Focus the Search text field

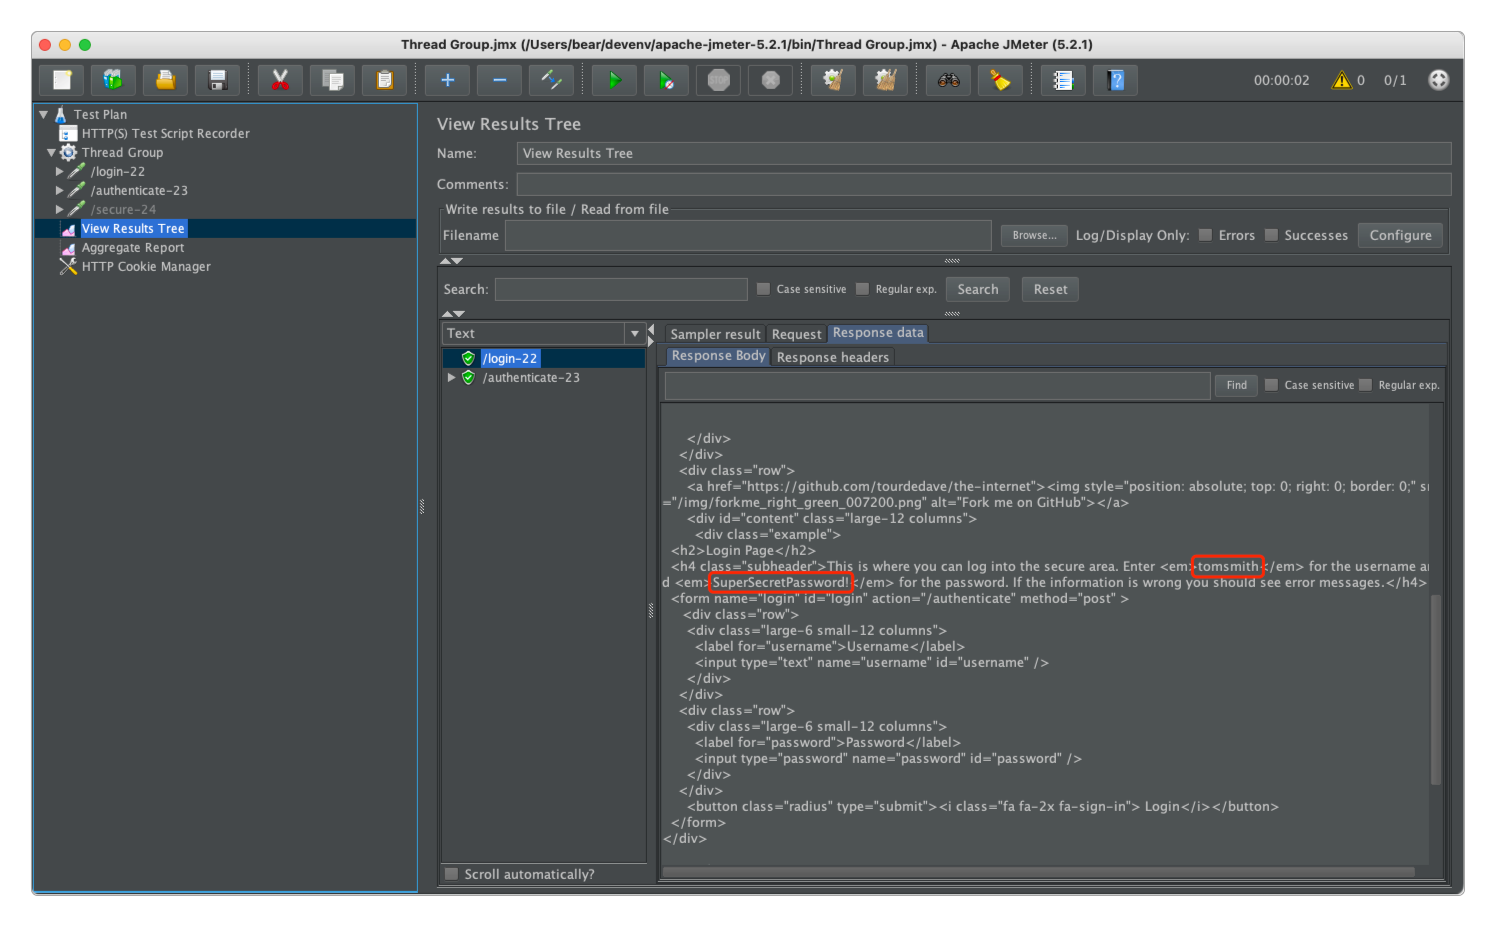pos(621,289)
